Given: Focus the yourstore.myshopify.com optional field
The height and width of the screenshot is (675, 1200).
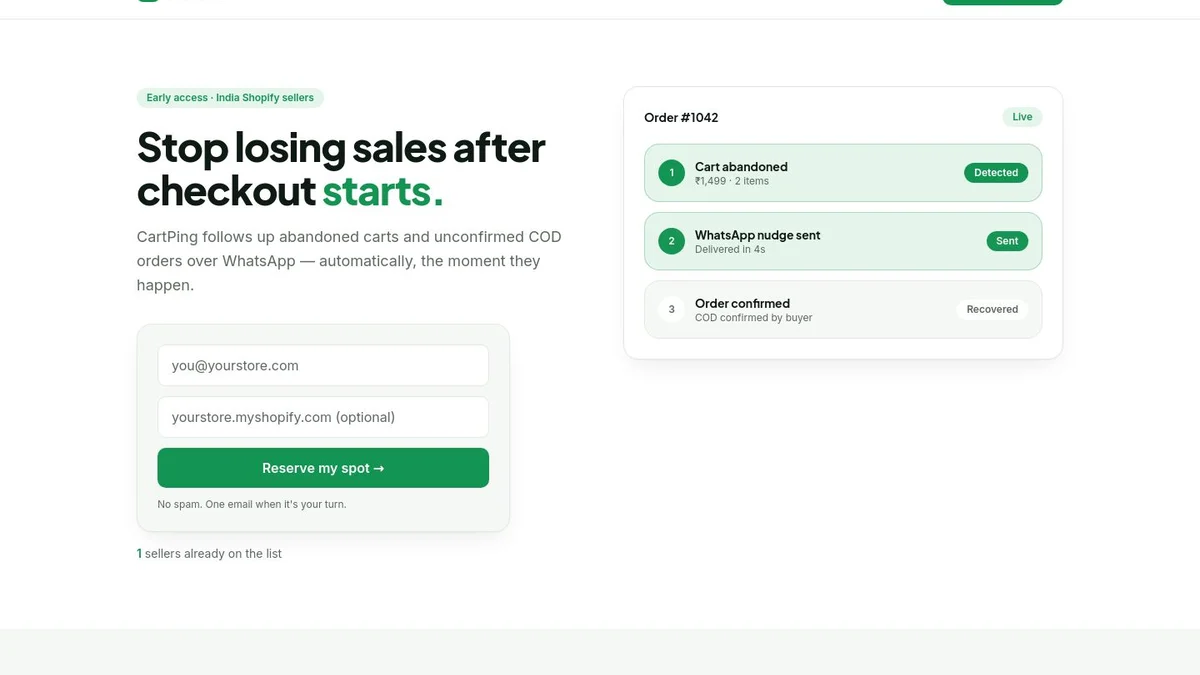Looking at the screenshot, I should 323,417.
